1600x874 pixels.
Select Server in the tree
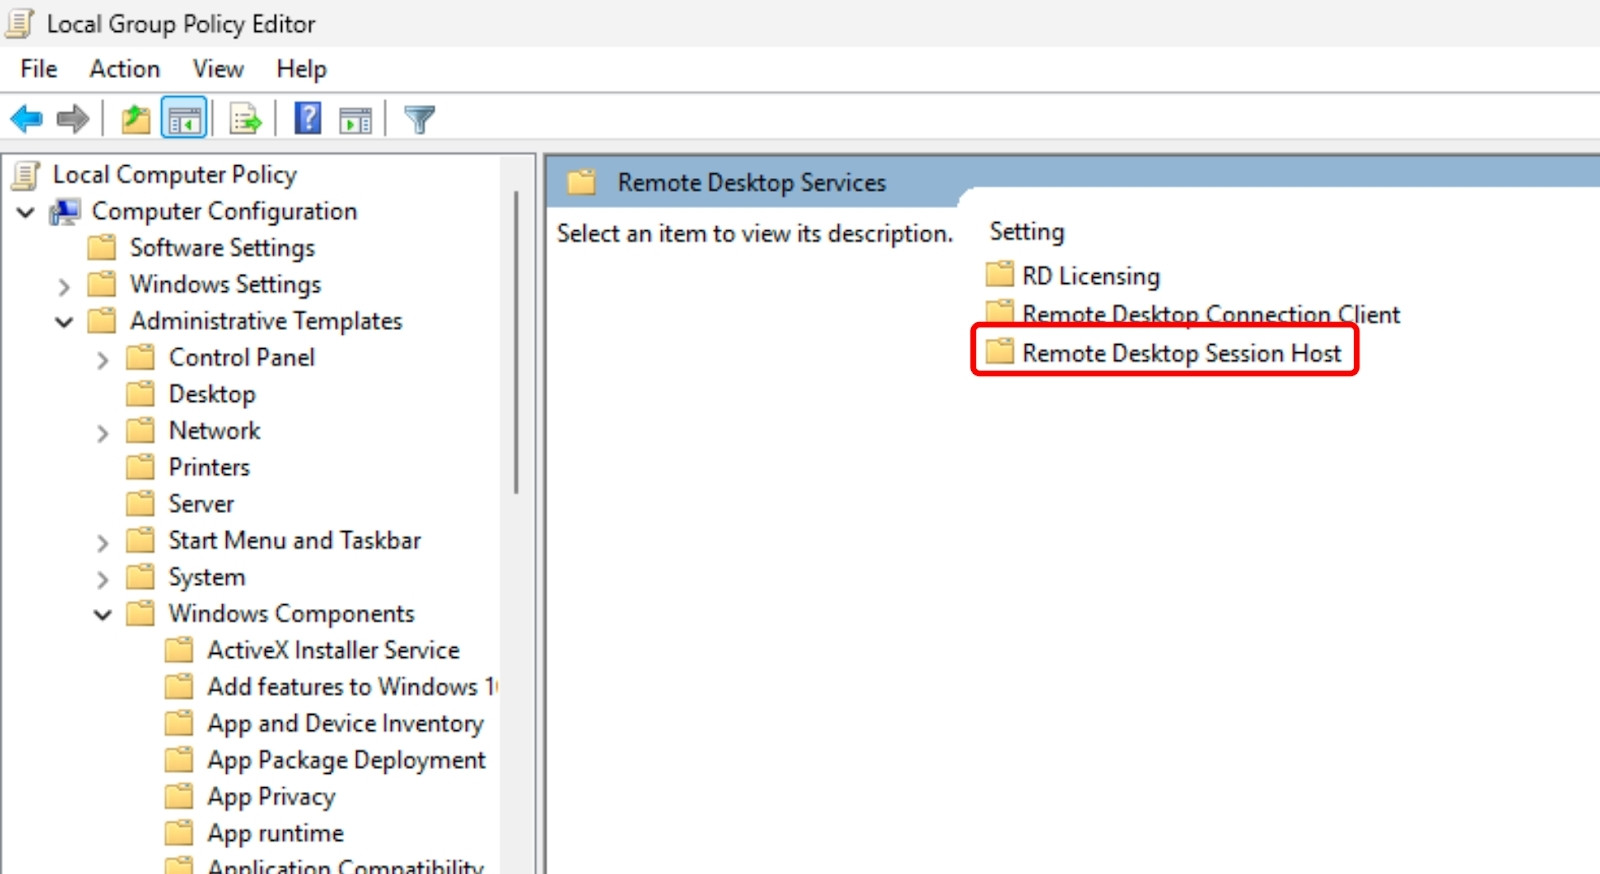click(201, 504)
